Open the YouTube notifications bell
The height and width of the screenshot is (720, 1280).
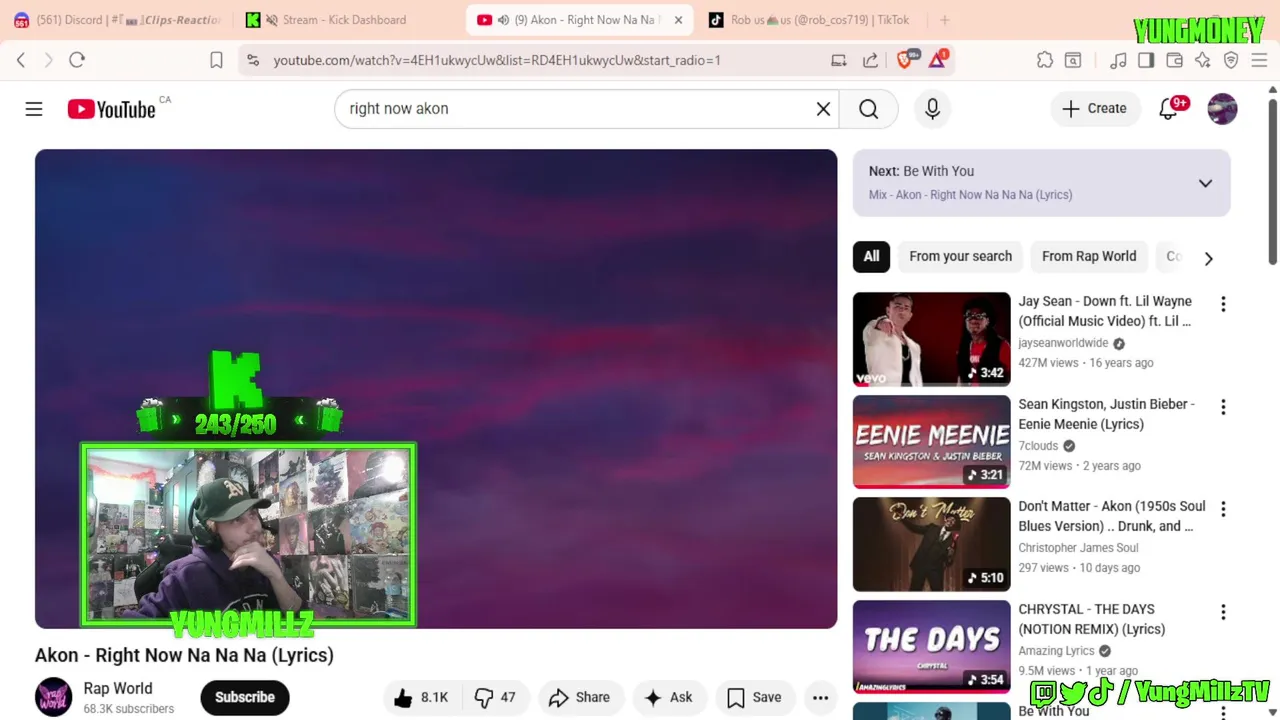point(1168,109)
